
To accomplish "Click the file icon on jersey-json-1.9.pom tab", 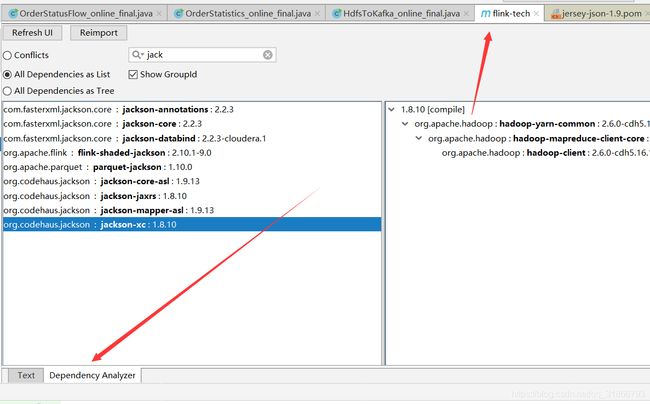I will 555,15.
